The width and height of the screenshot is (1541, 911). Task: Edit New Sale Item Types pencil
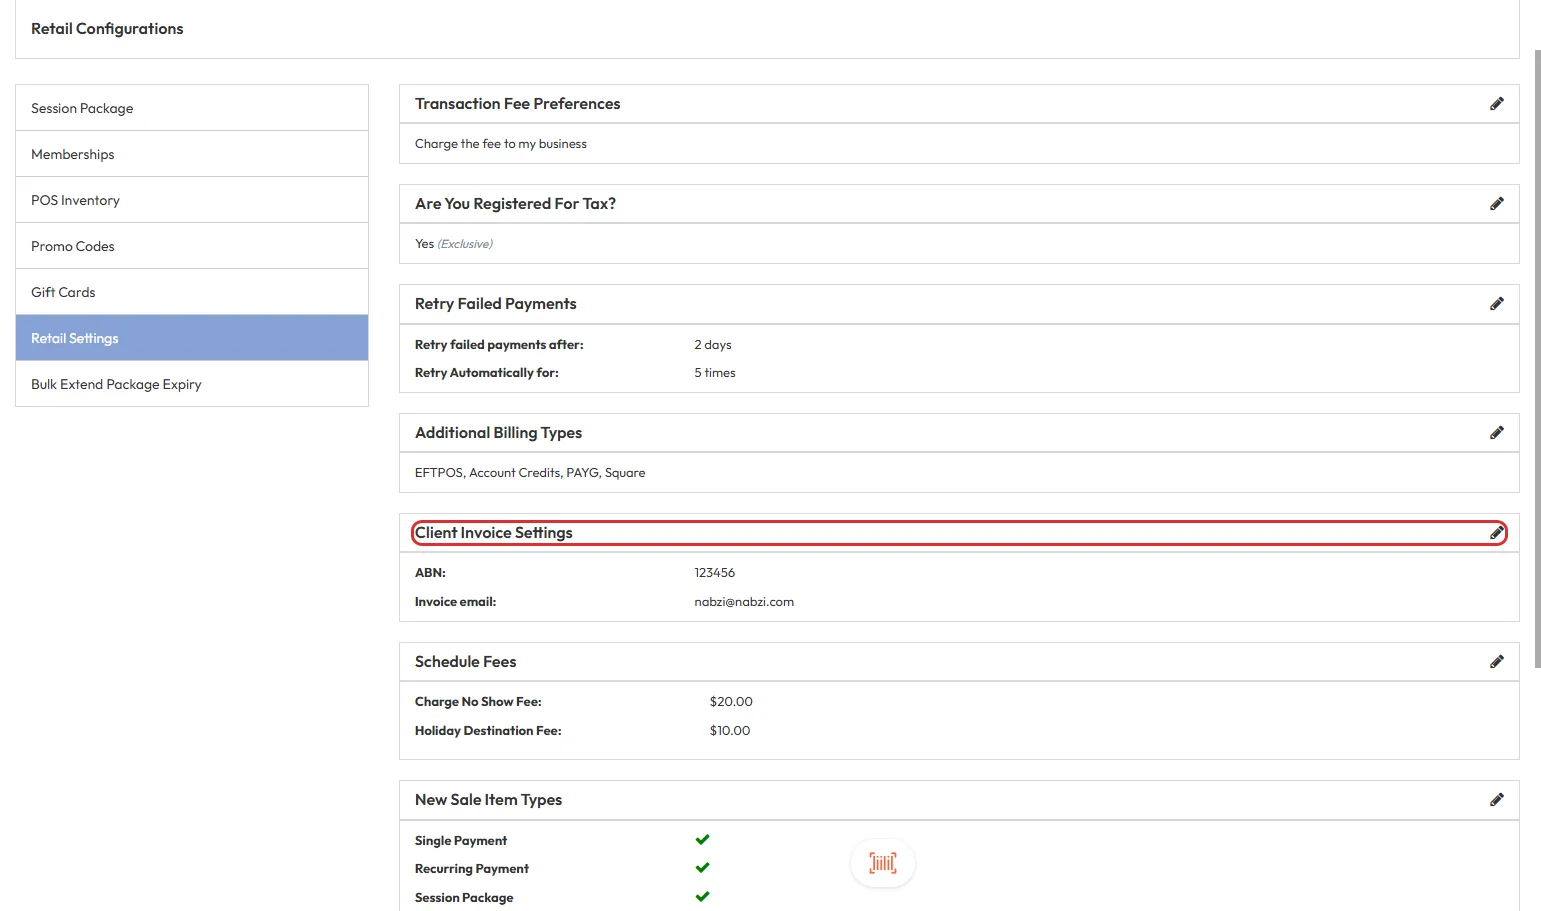click(1496, 800)
